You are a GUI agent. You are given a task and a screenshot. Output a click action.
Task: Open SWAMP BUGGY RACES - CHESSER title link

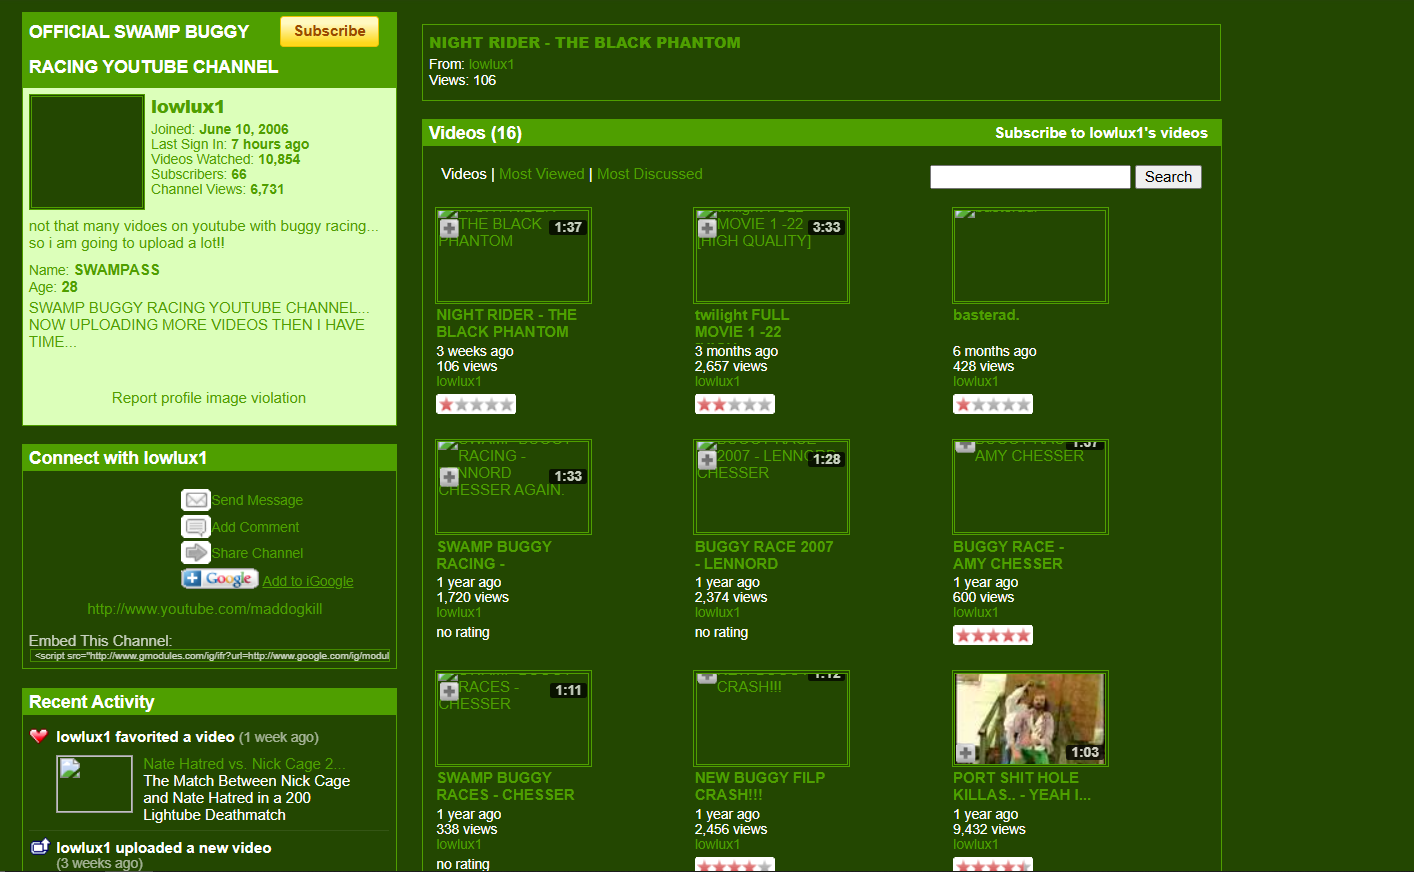(x=505, y=786)
